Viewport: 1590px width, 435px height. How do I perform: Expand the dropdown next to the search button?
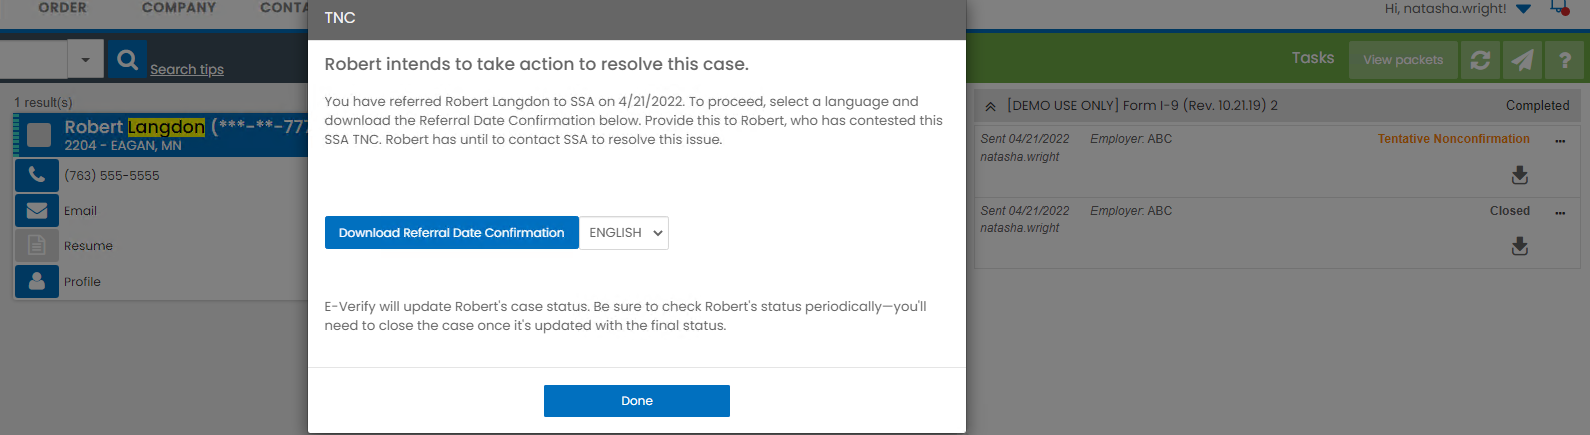[85, 60]
